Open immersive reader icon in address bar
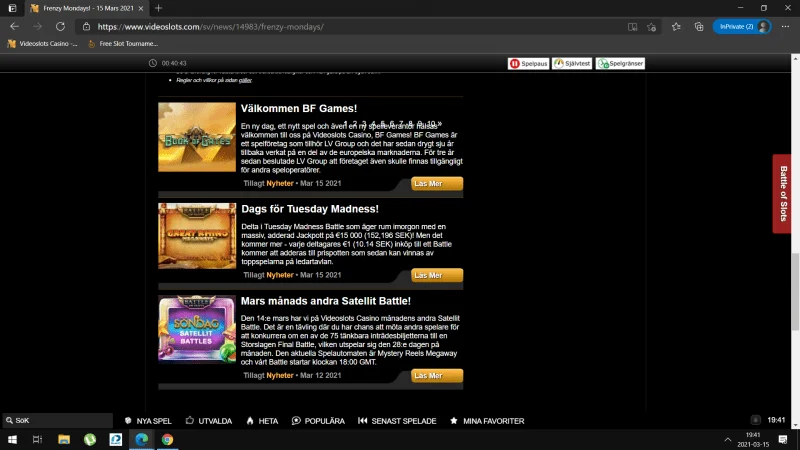The width and height of the screenshot is (800, 450). tap(632, 27)
